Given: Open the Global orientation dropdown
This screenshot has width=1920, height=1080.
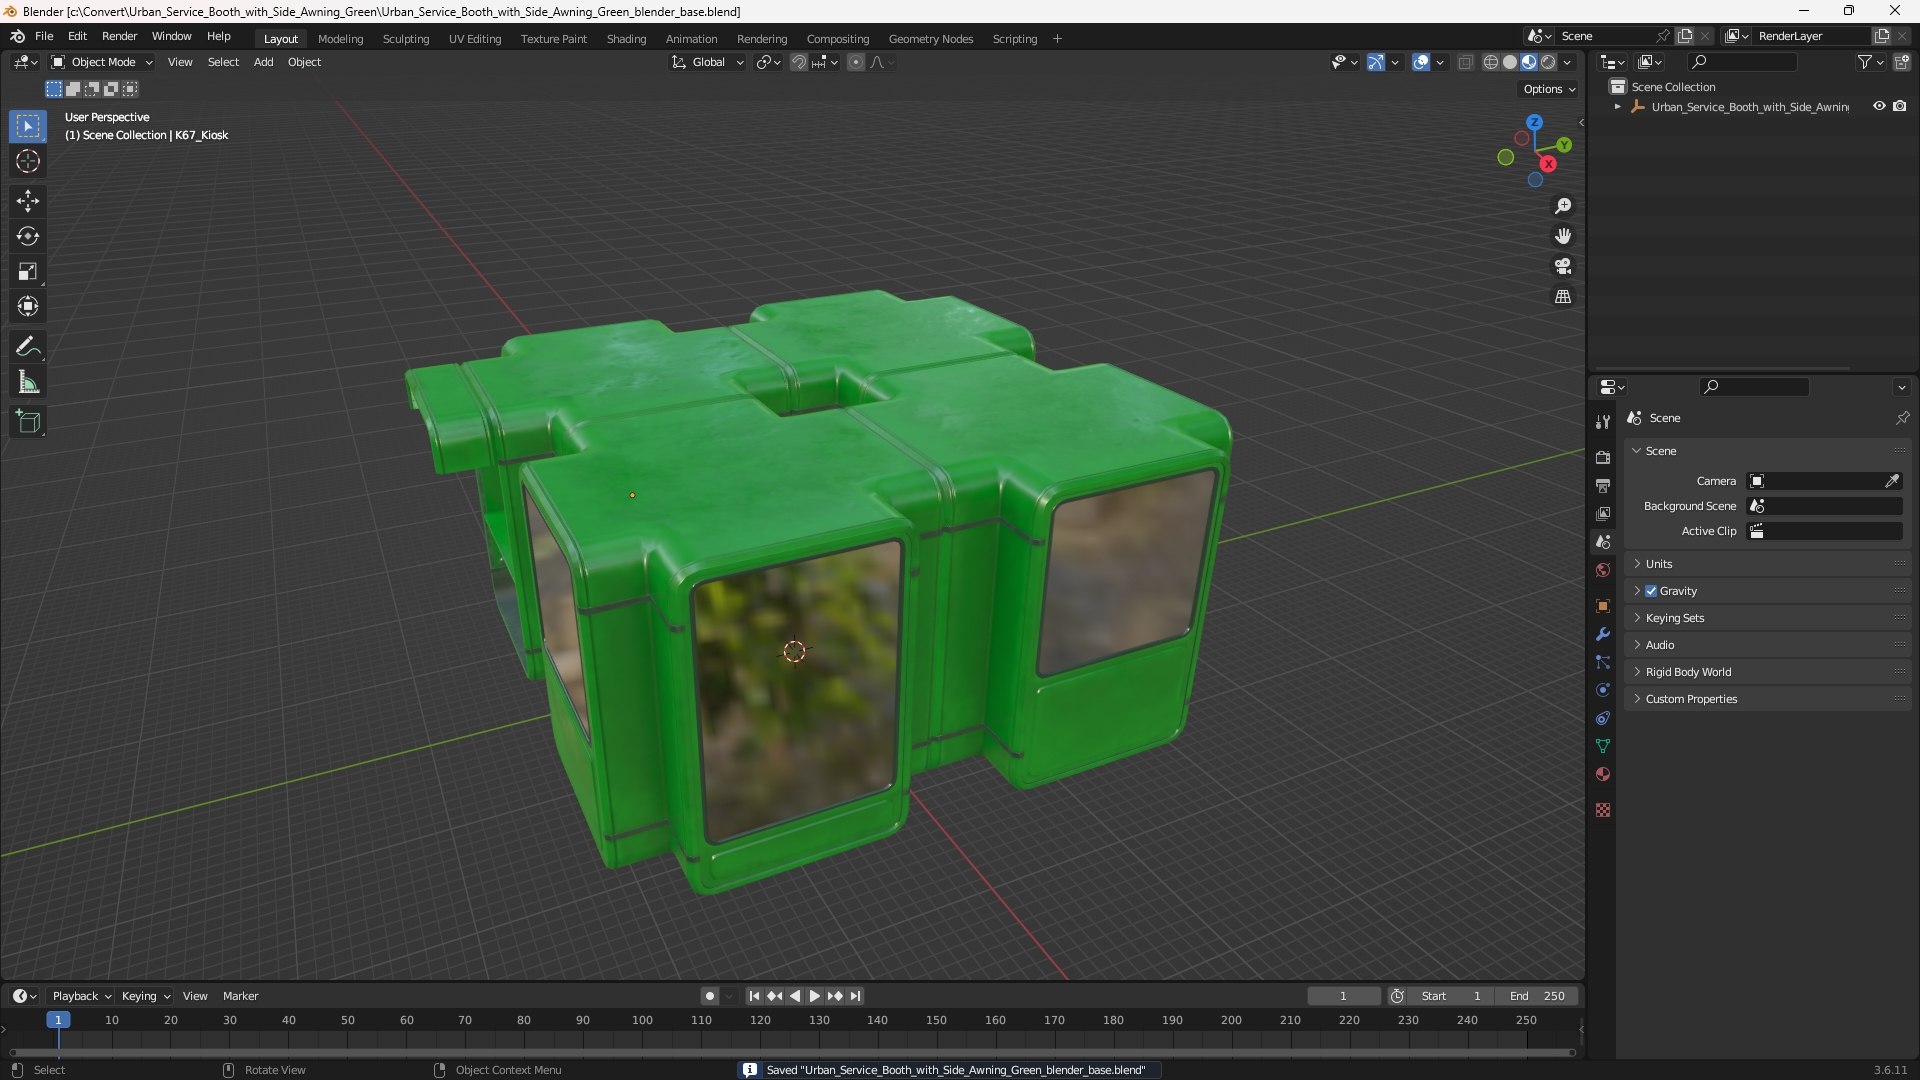Looking at the screenshot, I should (x=708, y=62).
